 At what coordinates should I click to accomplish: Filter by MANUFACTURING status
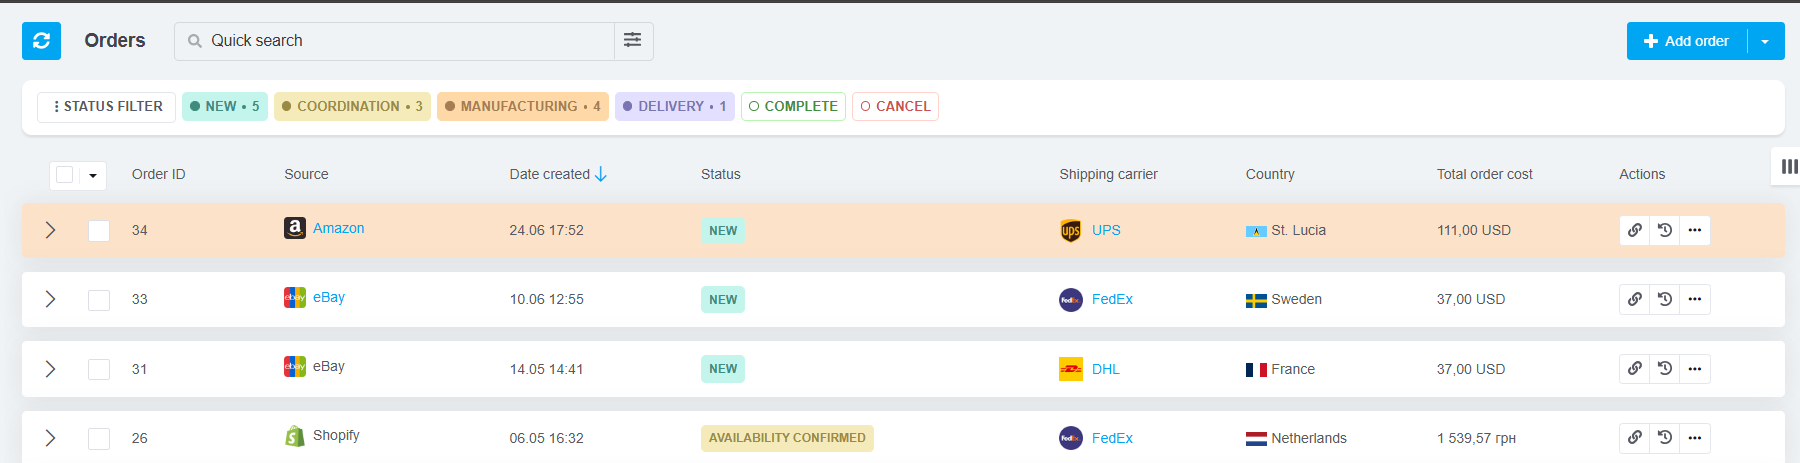tap(523, 106)
